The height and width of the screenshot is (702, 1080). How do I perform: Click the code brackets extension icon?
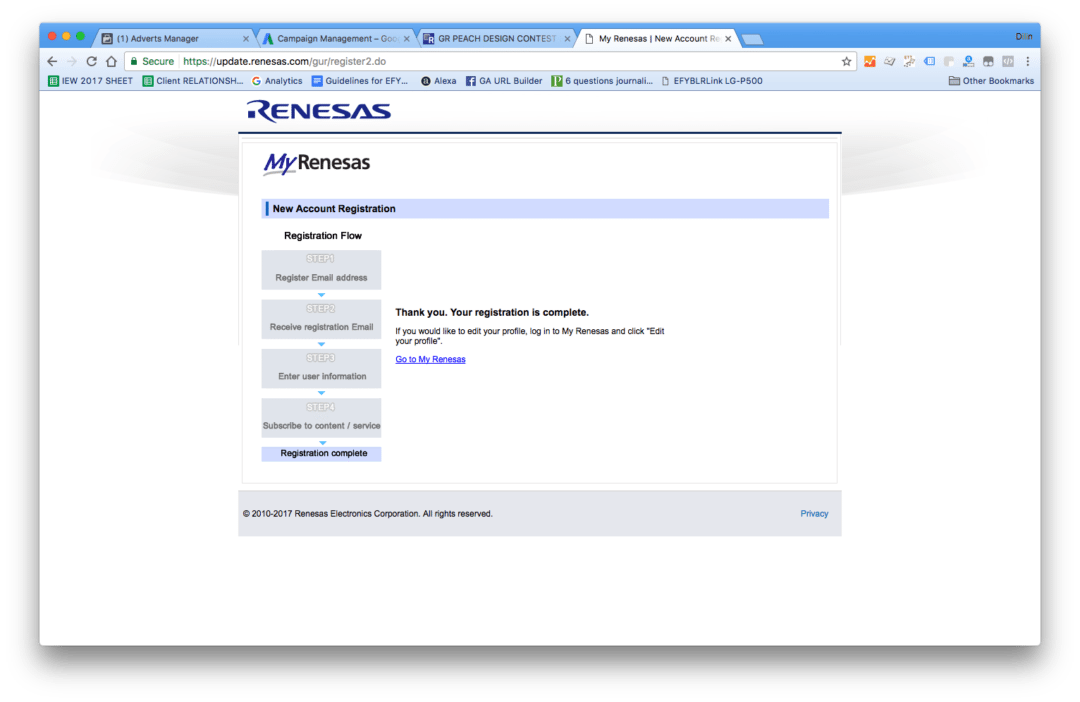coord(1008,61)
